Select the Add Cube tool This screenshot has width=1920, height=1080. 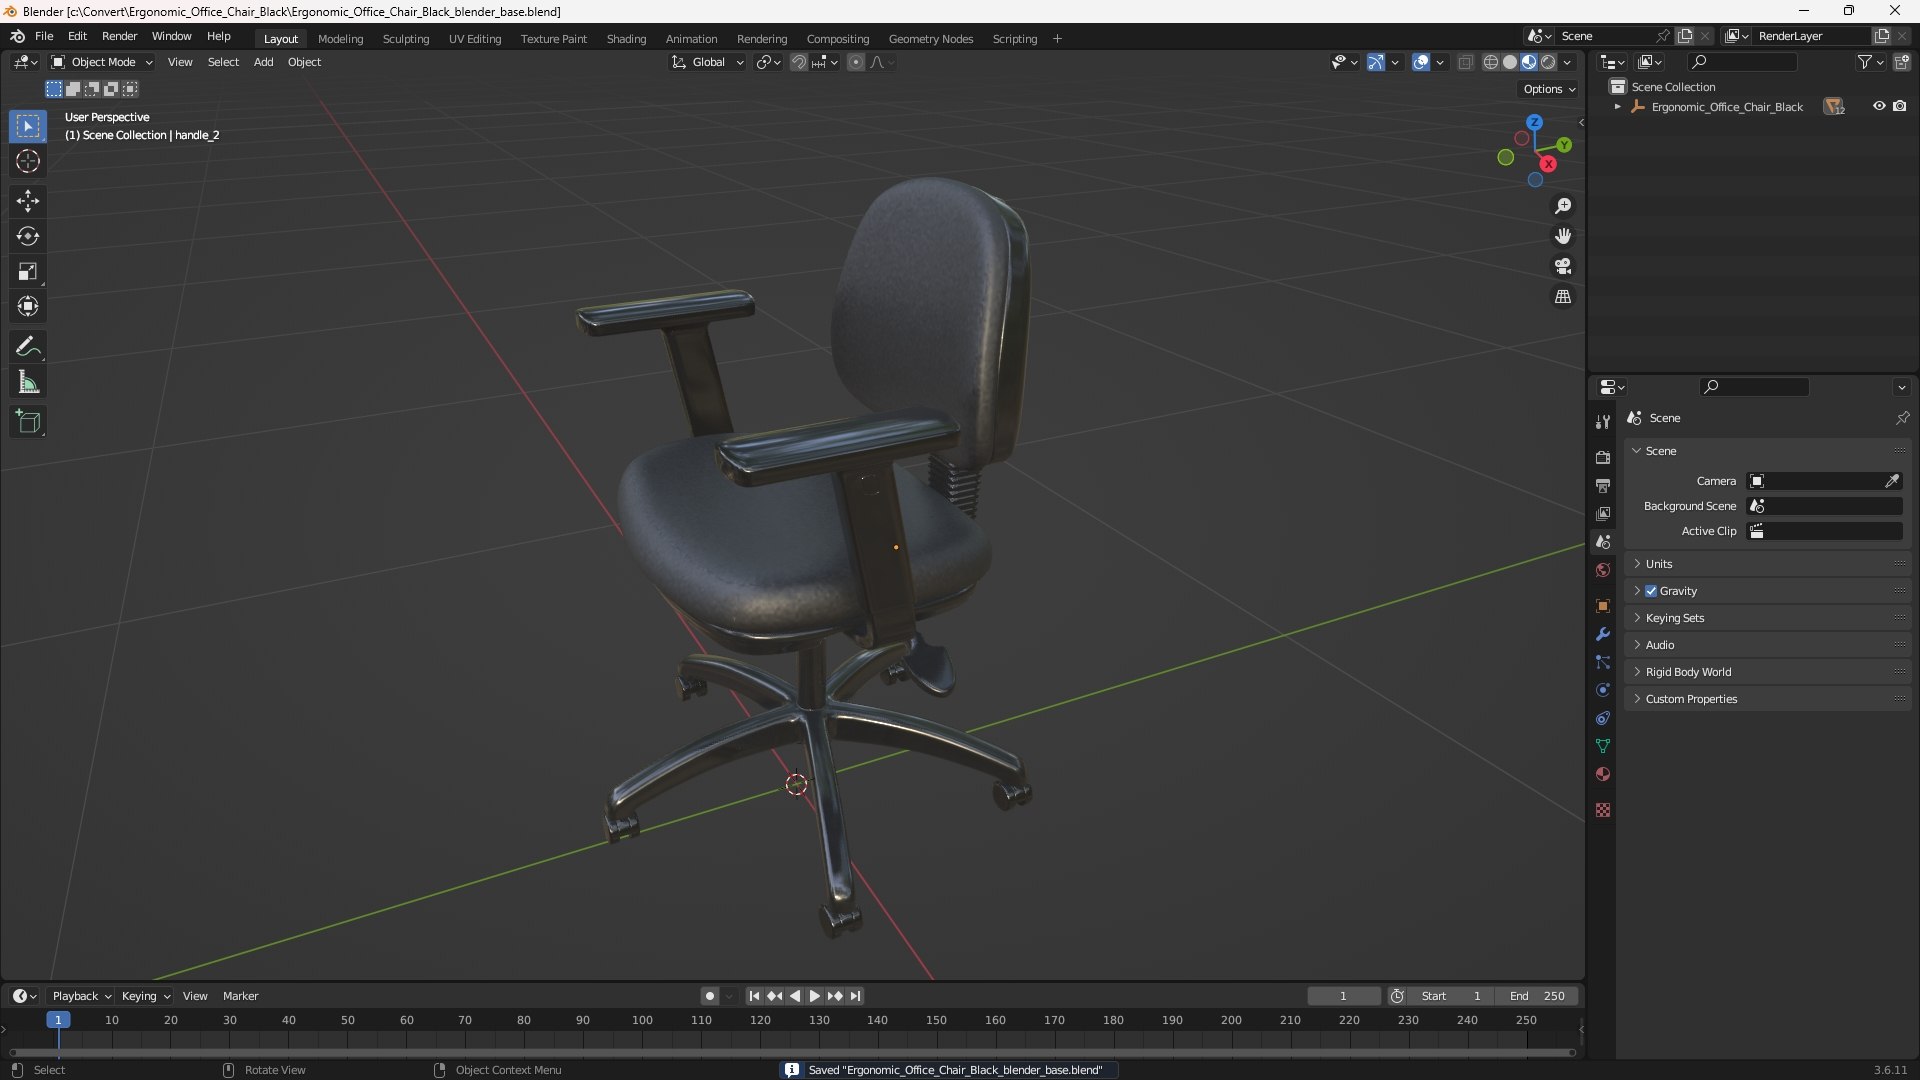pyautogui.click(x=28, y=422)
